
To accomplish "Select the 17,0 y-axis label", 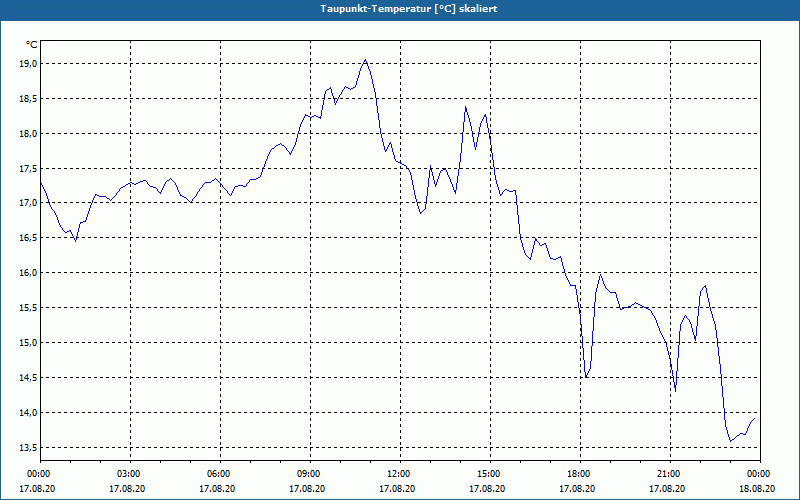I will pos(29,203).
